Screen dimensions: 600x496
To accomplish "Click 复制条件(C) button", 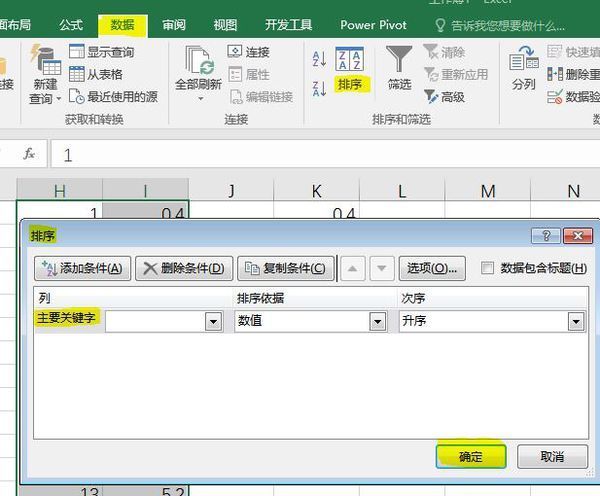I will pyautogui.click(x=286, y=269).
